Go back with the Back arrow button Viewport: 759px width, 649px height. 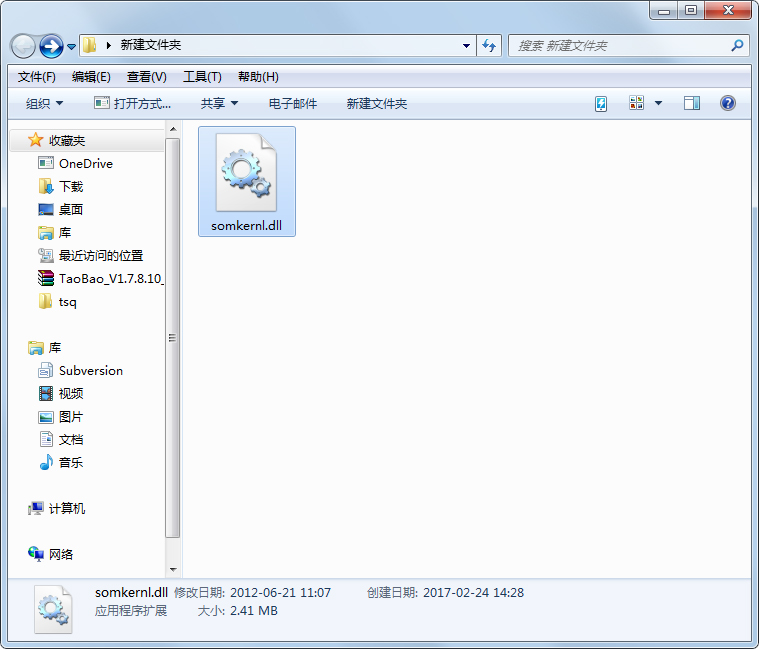coord(23,46)
